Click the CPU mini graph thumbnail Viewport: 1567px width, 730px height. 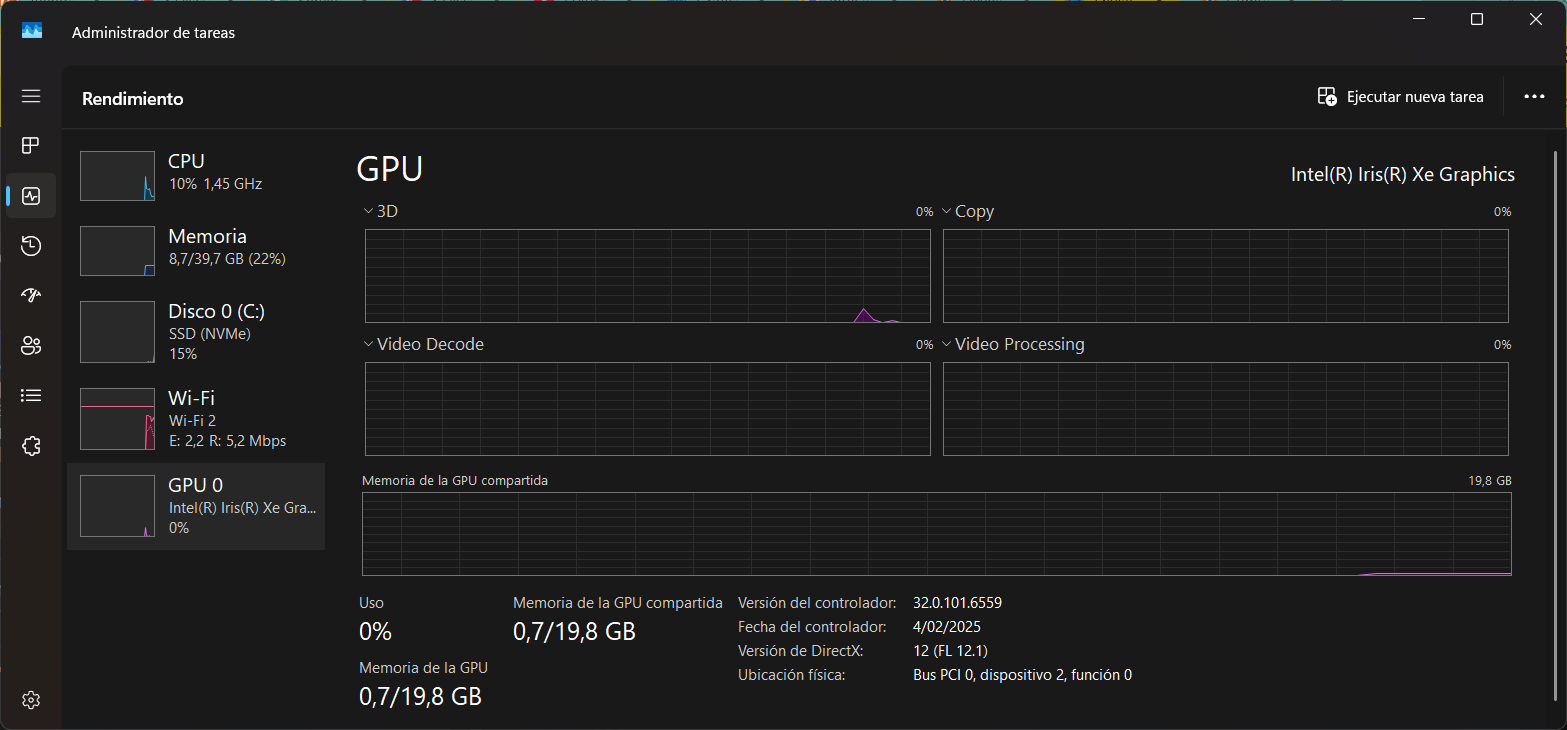coord(117,176)
